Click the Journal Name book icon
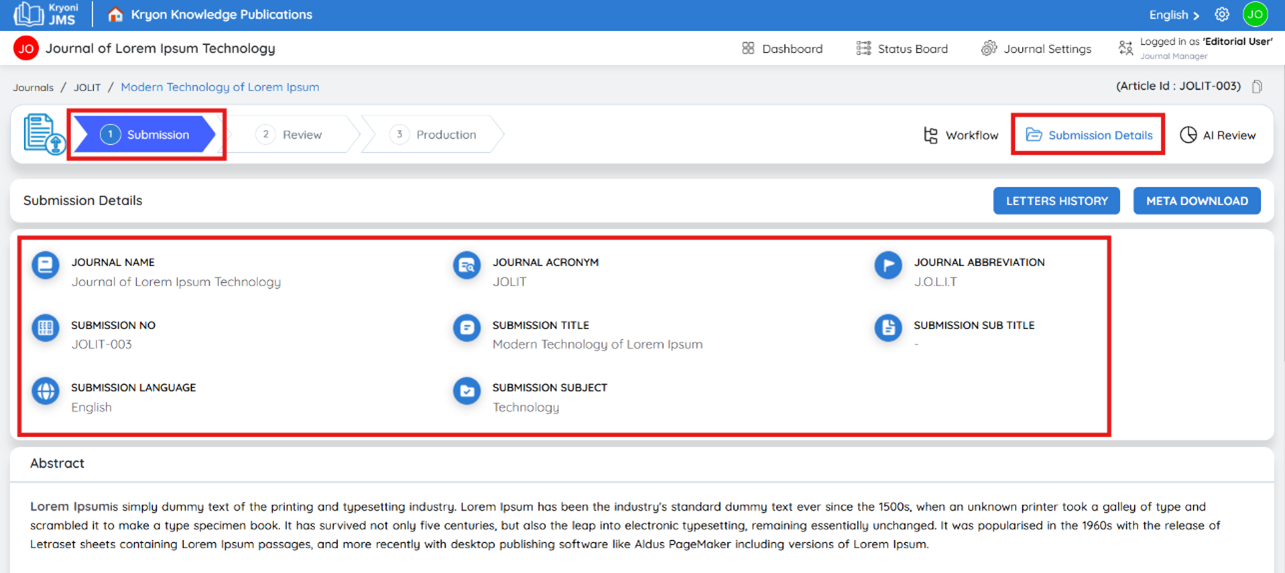 click(x=46, y=265)
